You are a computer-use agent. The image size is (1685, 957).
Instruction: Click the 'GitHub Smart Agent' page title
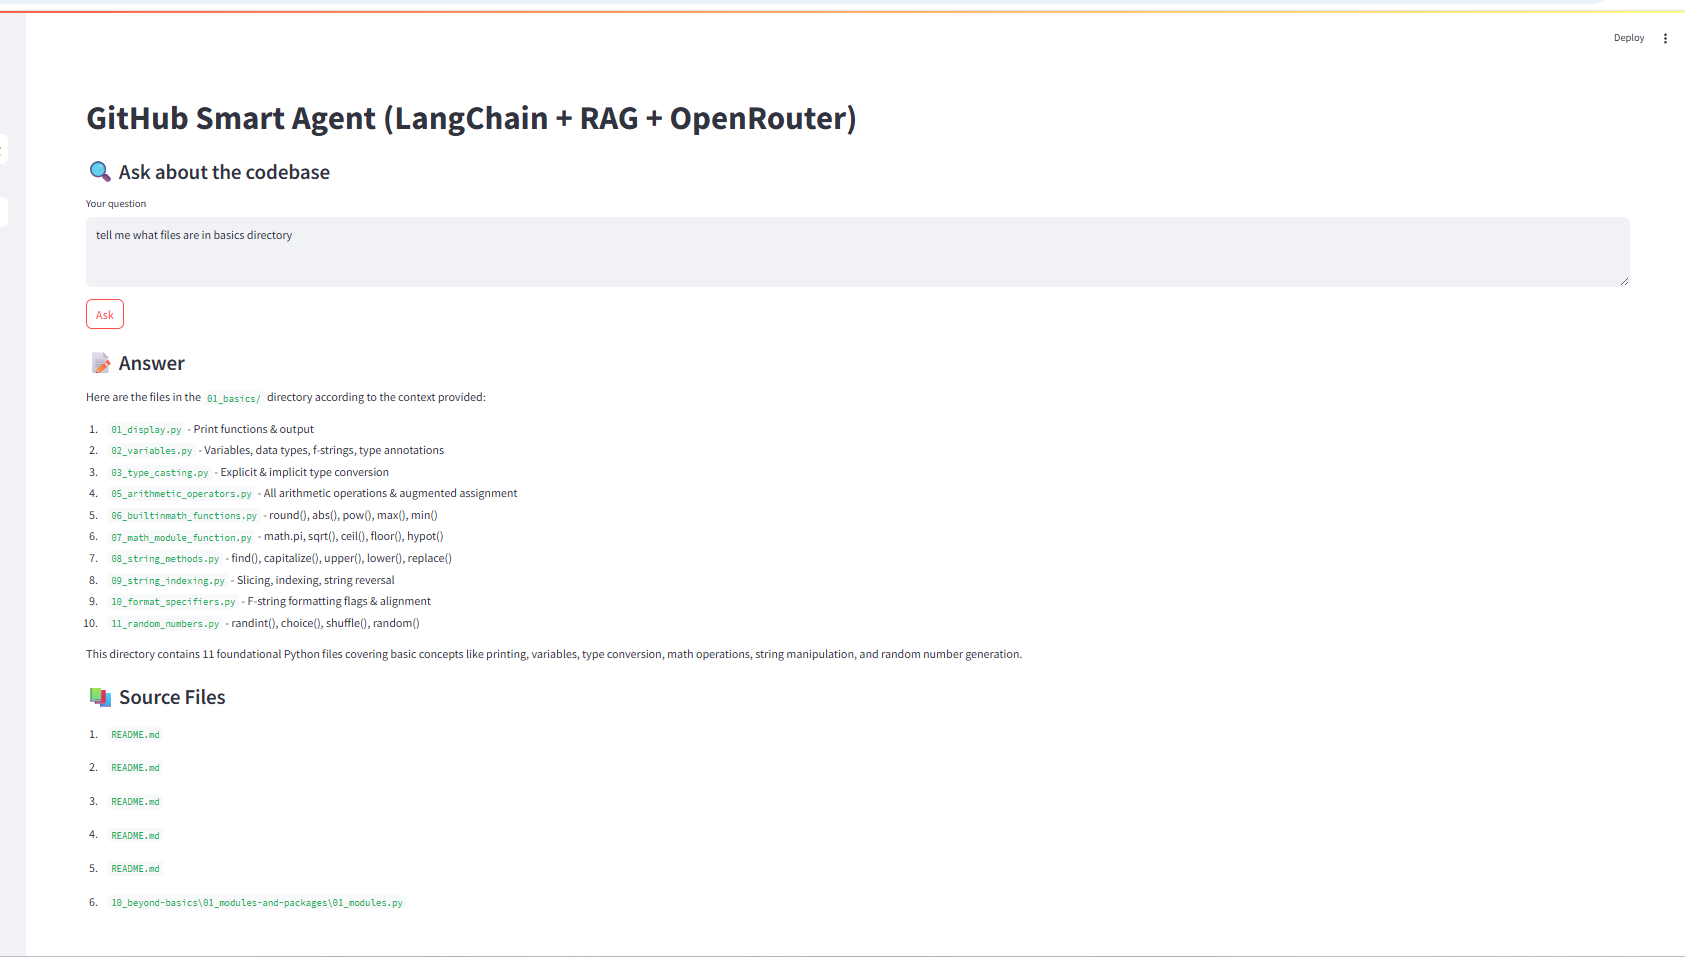pyautogui.click(x=471, y=118)
